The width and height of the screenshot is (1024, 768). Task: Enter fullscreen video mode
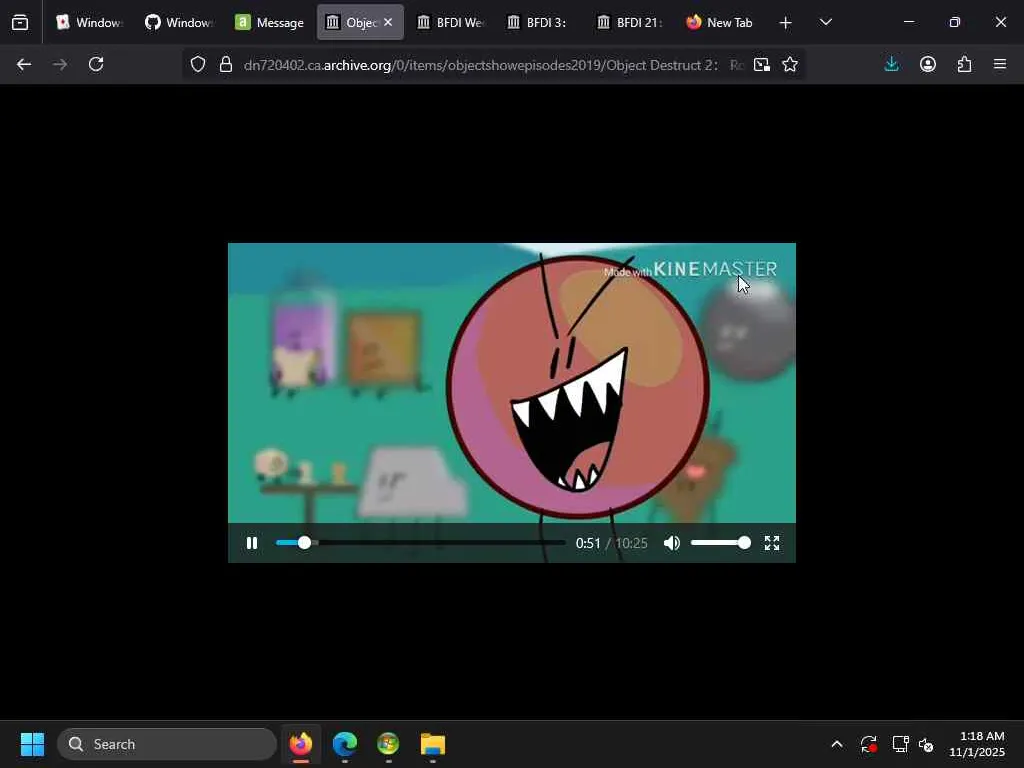[x=772, y=543]
